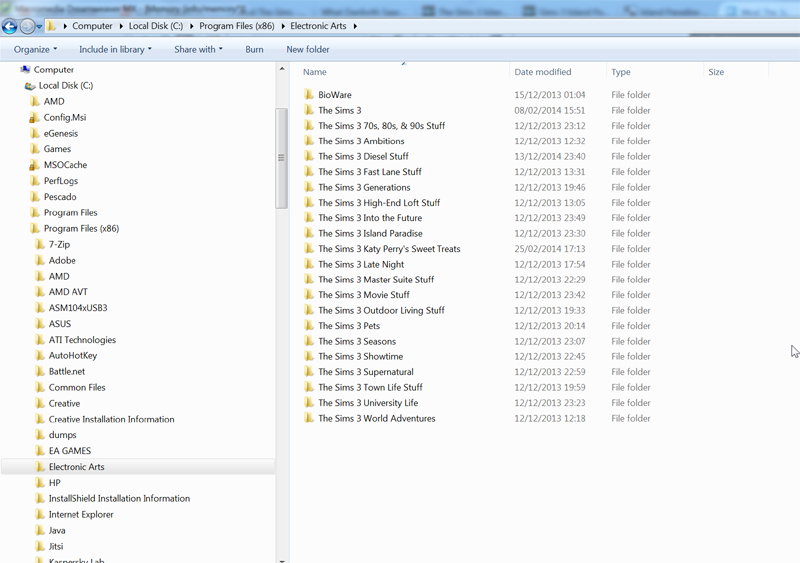Select The Sims 3 University Life name
Image resolution: width=800 pixels, height=563 pixels.
click(368, 403)
